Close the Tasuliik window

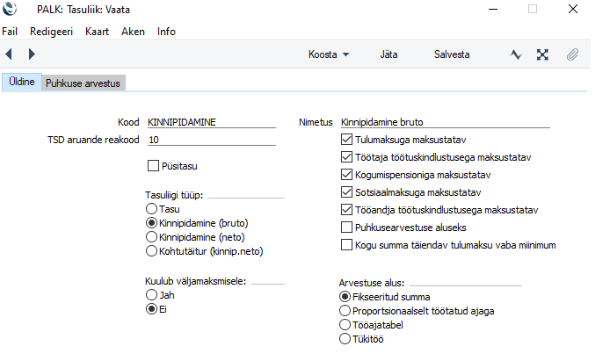coord(573,9)
